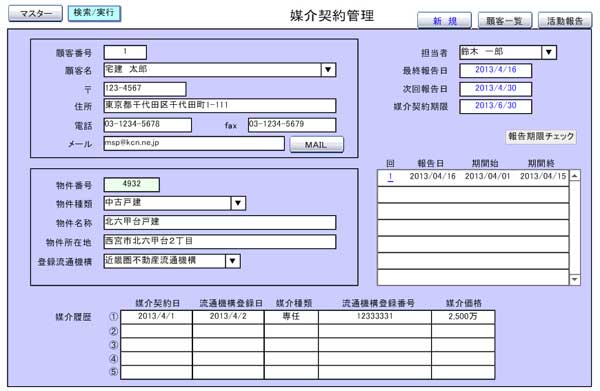600x391 pixels.
Task: Click the 物件番号 field 4932
Action: (132, 185)
